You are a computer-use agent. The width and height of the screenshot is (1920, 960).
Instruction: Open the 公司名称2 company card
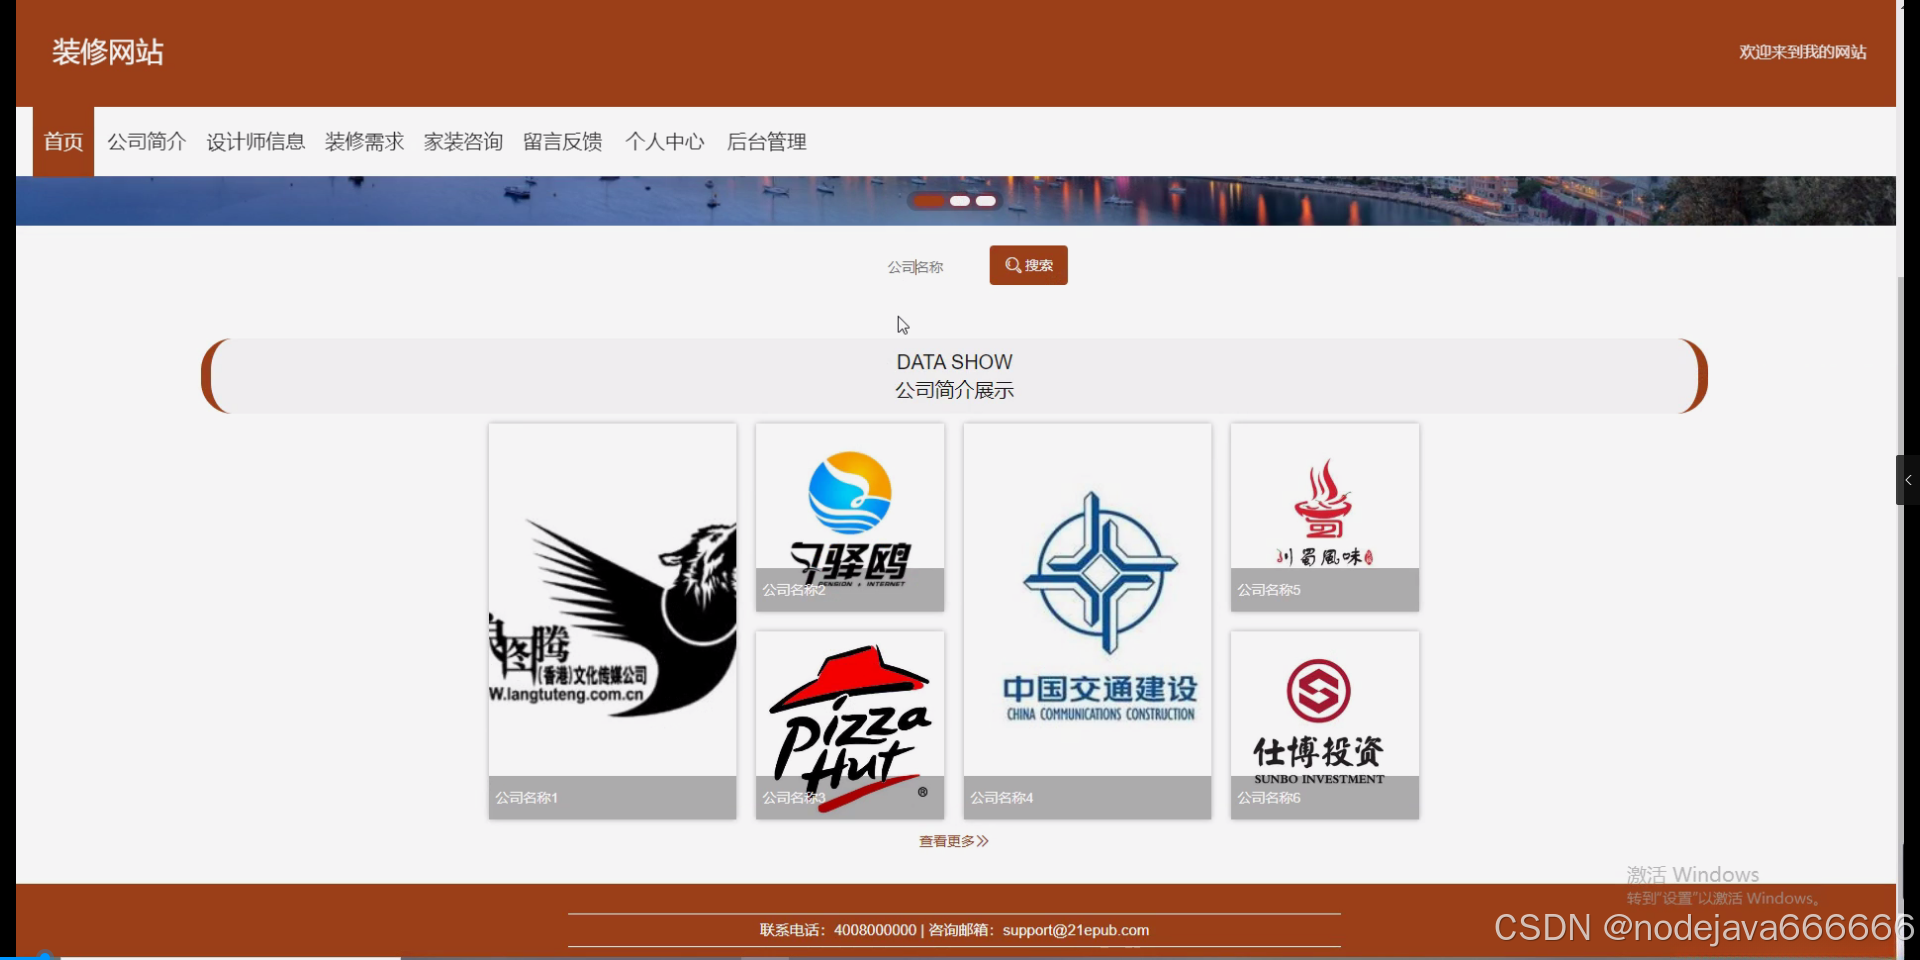click(x=850, y=517)
